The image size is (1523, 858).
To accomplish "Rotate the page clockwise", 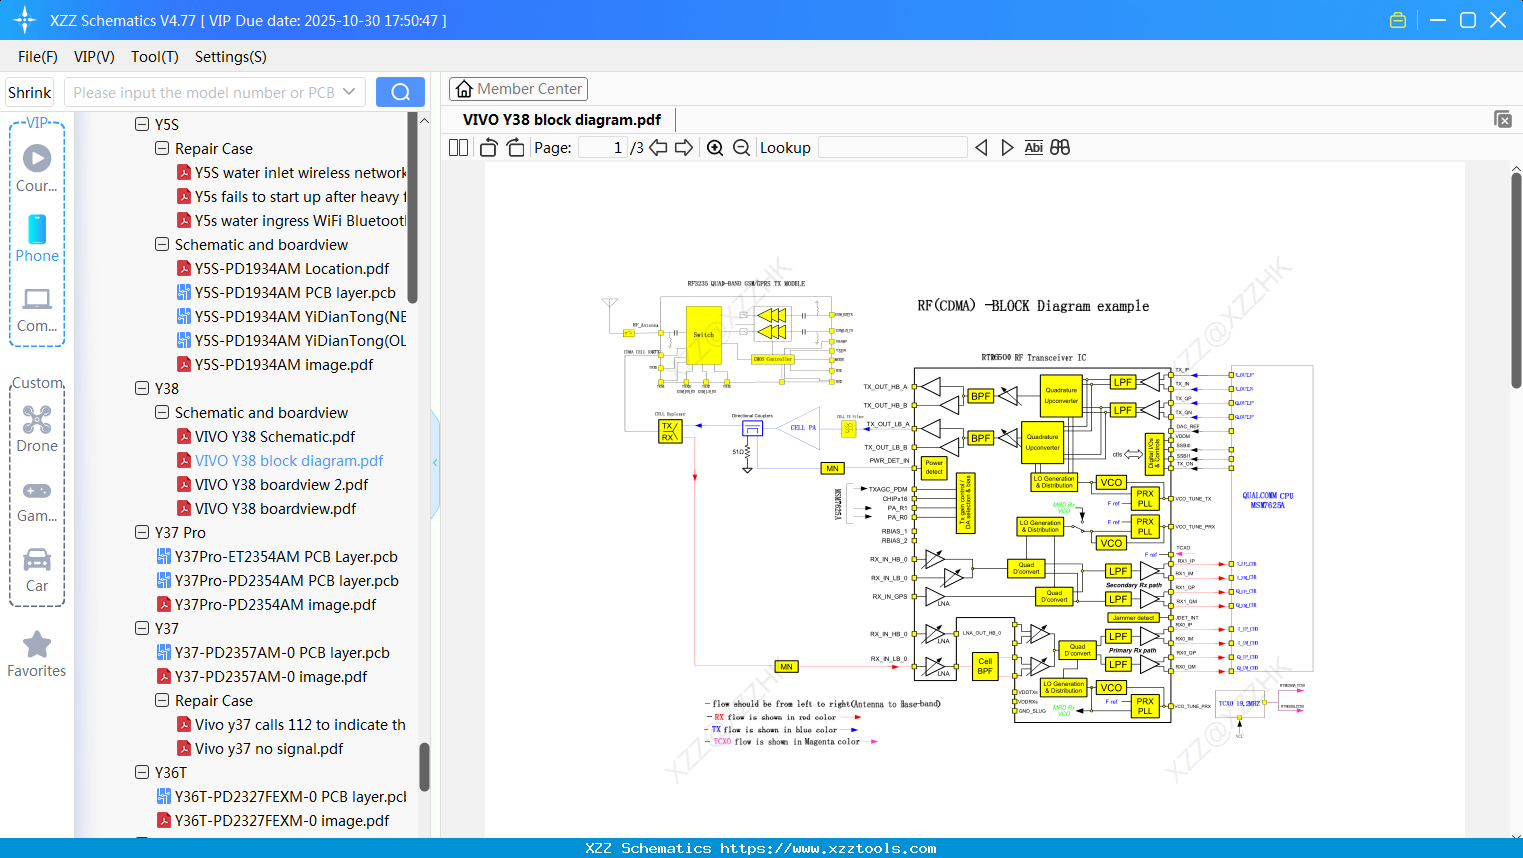I will (515, 148).
